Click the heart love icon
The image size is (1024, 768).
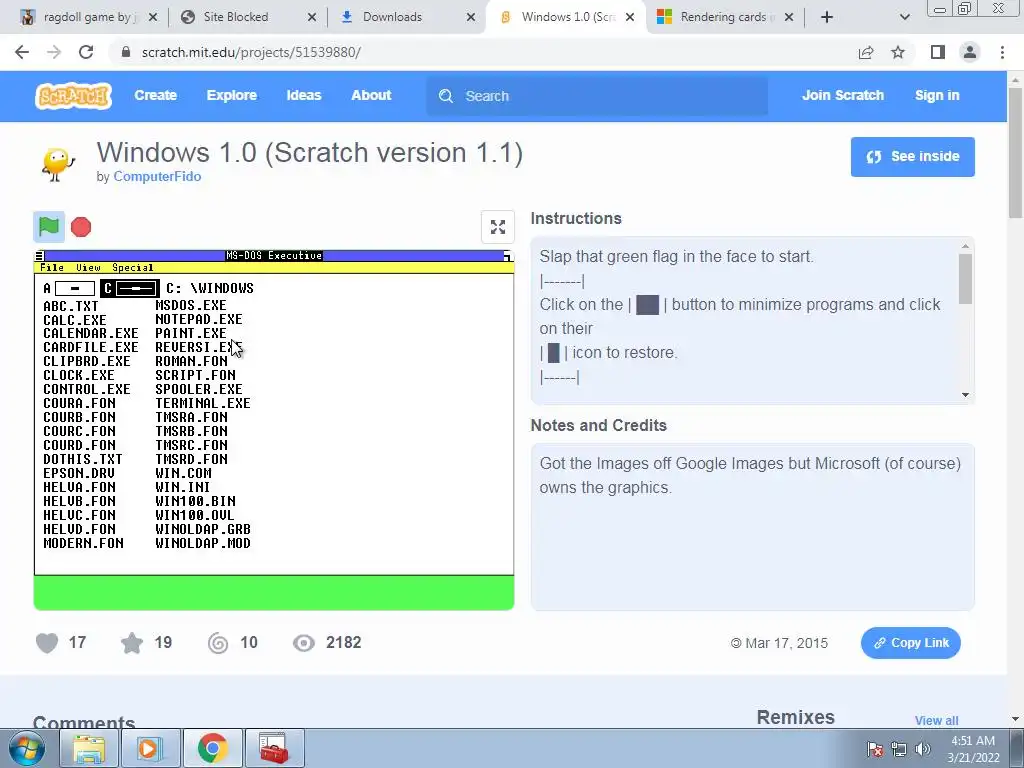[47, 643]
